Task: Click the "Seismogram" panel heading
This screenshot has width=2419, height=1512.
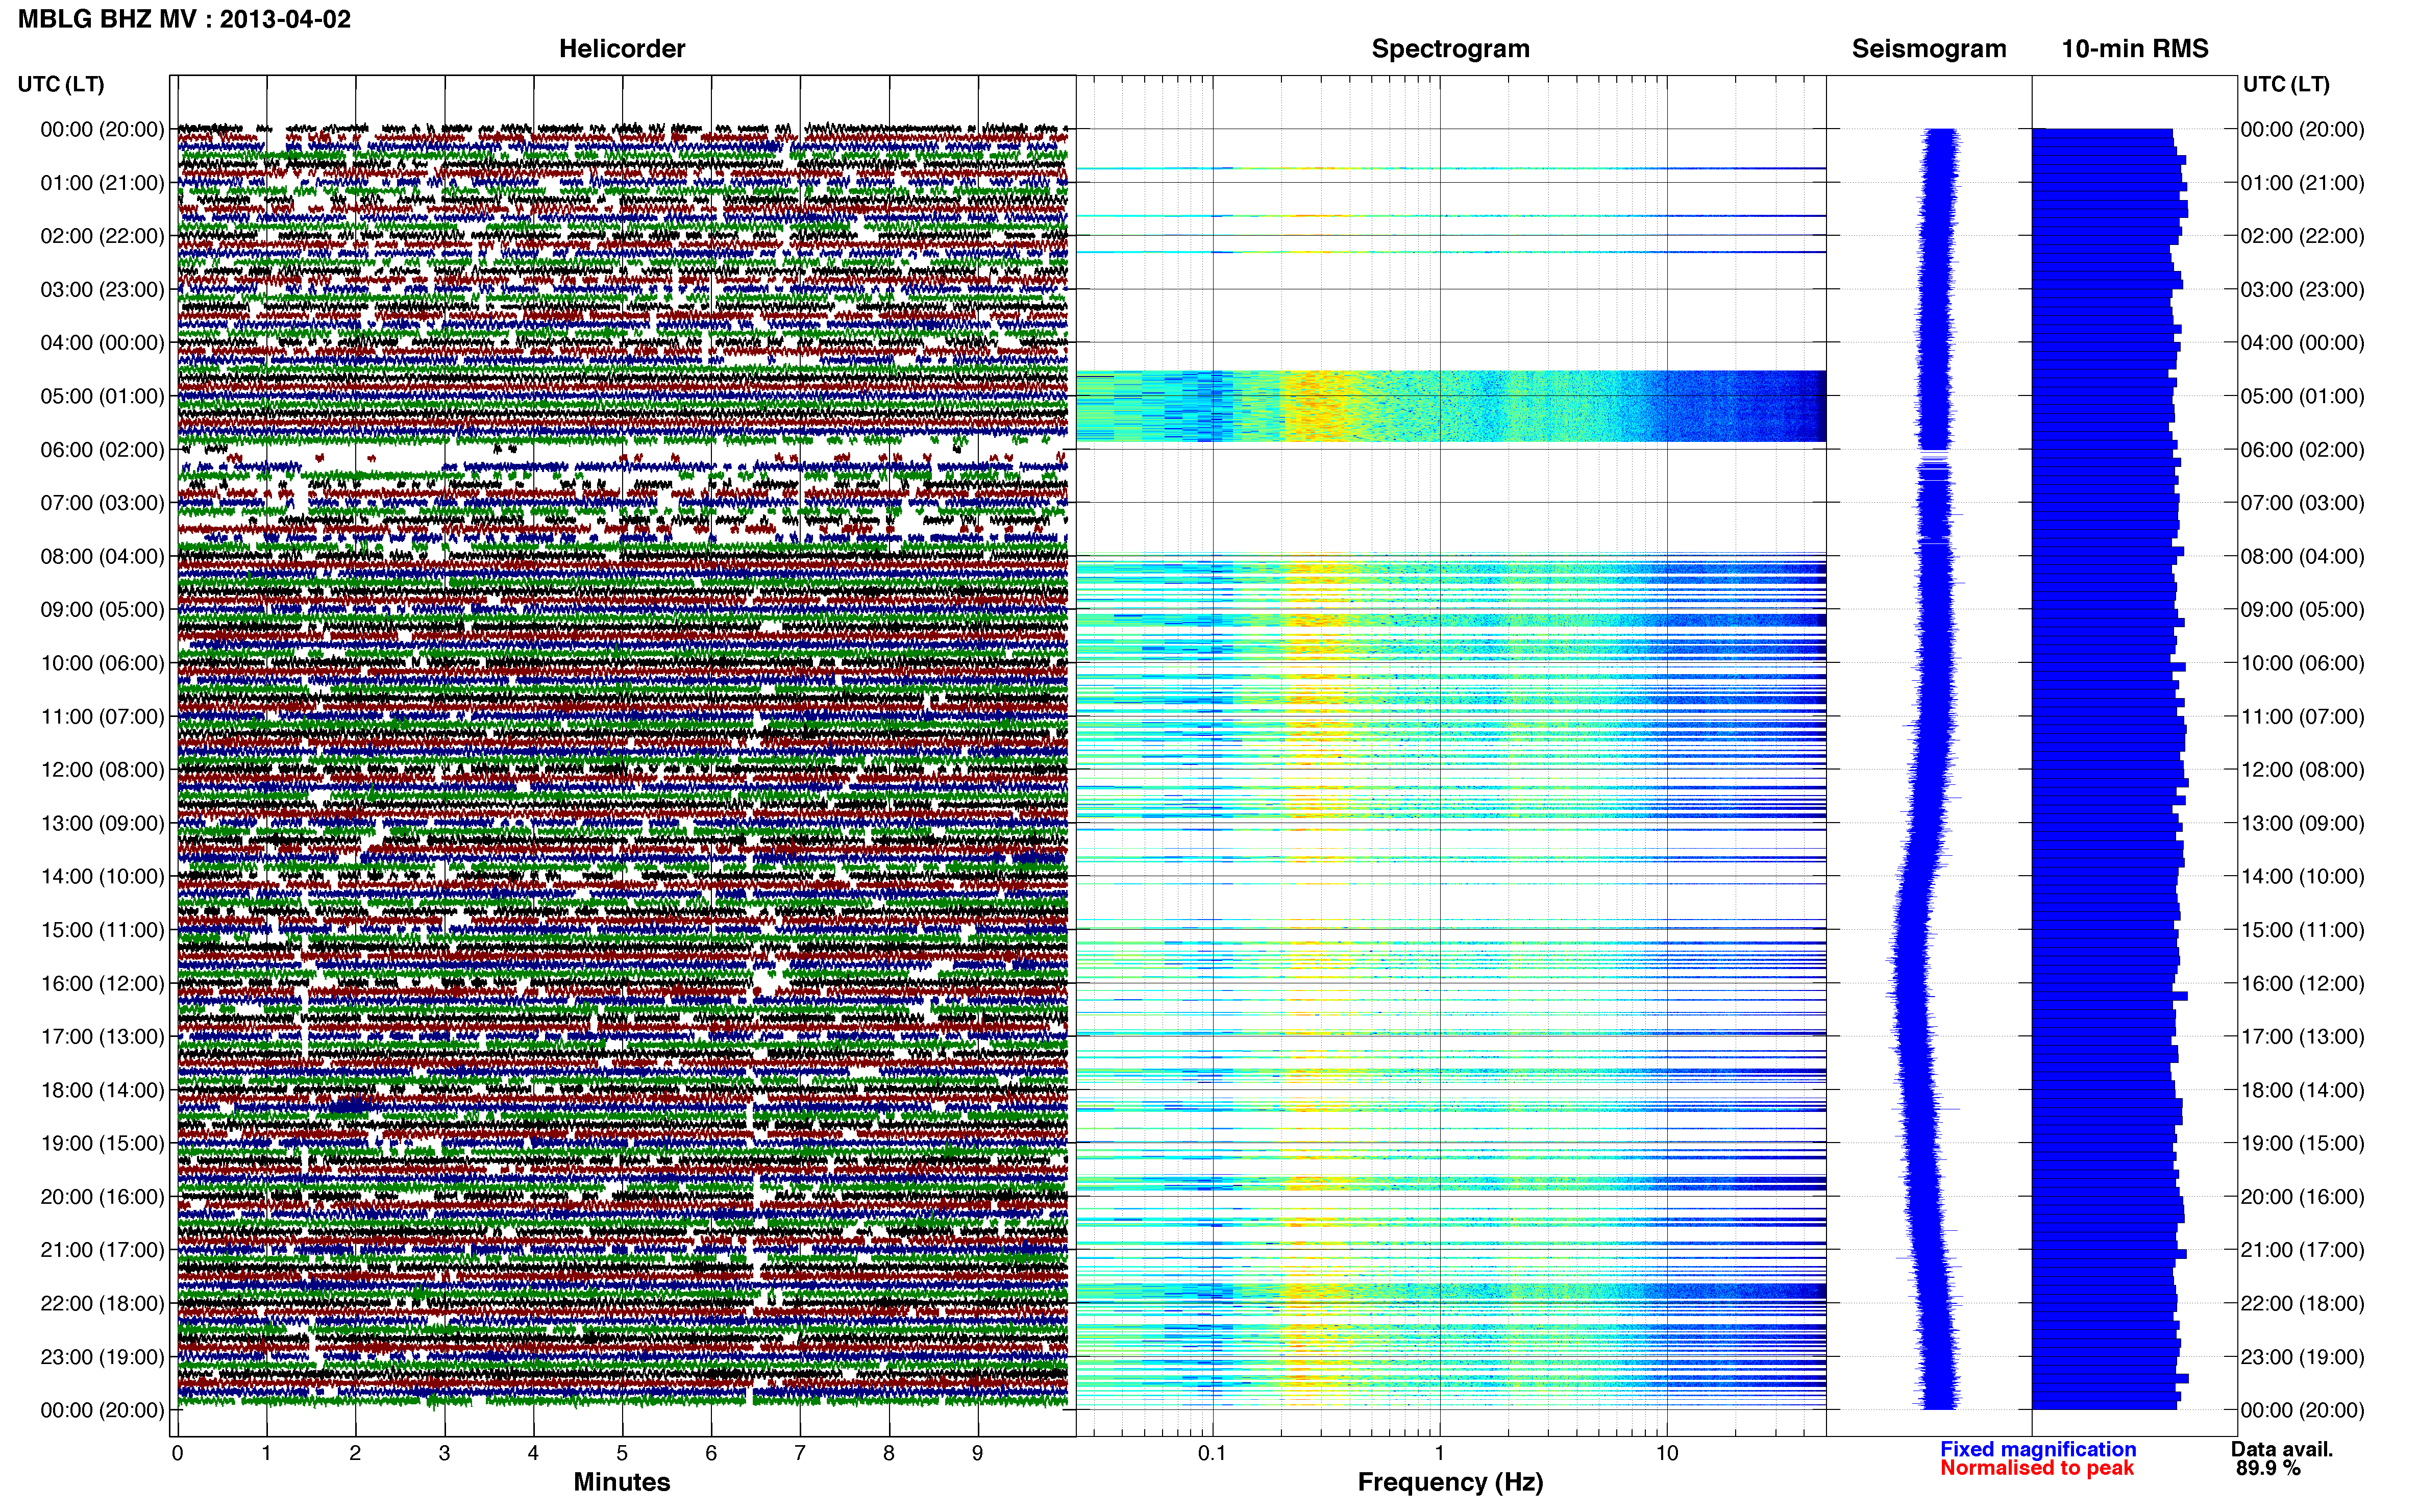Action: click(1929, 49)
